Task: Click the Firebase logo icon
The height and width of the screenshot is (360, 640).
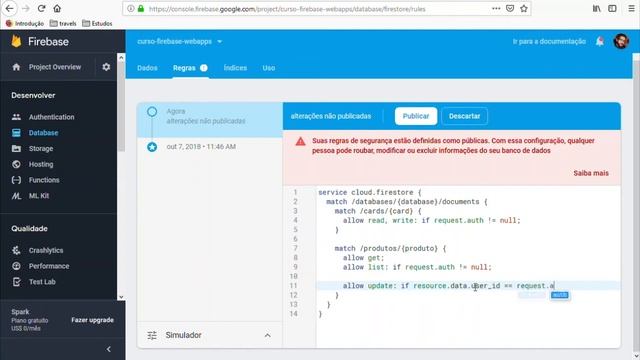Action: [x=16, y=41]
